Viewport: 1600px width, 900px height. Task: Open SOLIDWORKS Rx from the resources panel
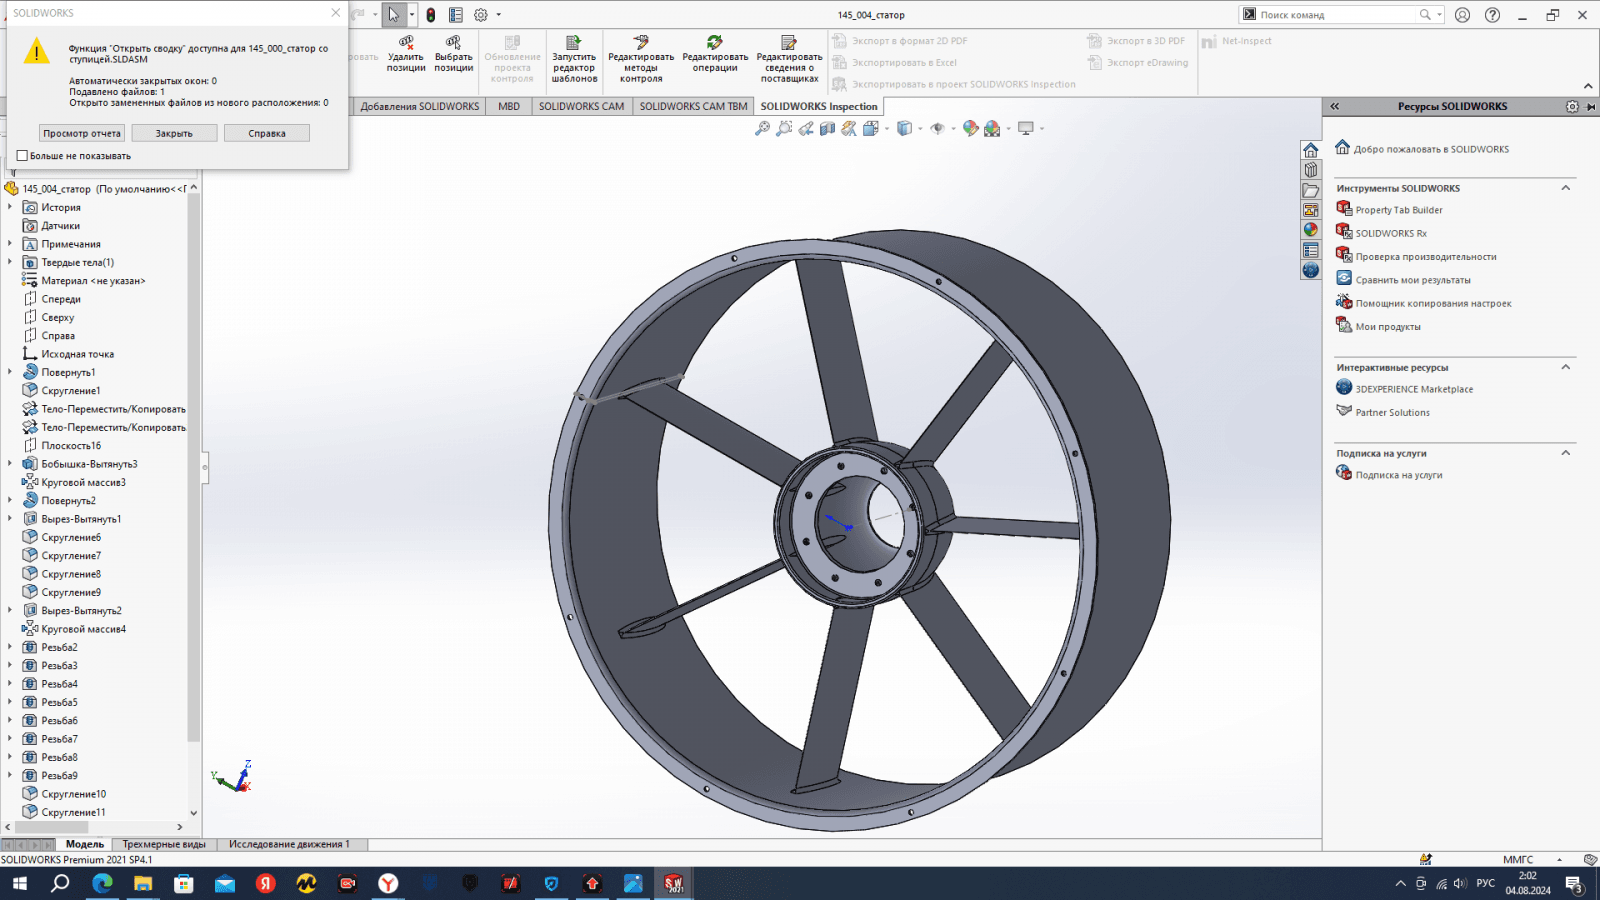click(1390, 233)
